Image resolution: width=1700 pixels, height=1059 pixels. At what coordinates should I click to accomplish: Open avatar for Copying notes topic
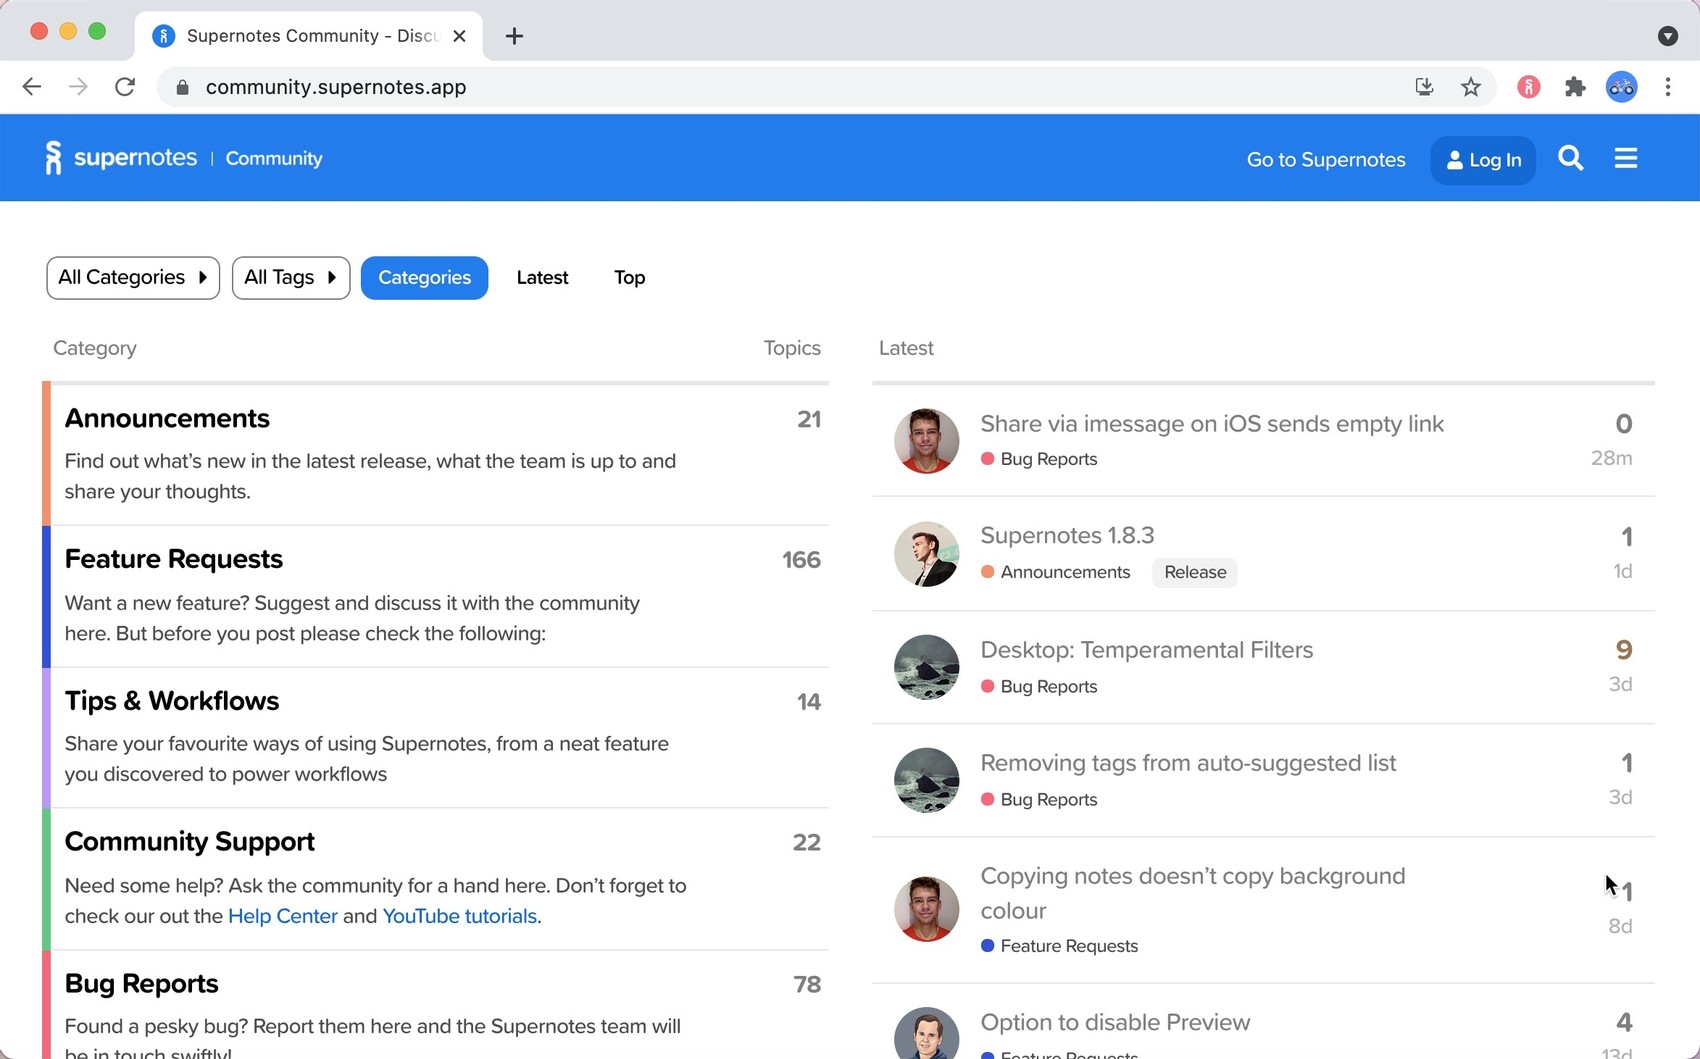tap(926, 909)
